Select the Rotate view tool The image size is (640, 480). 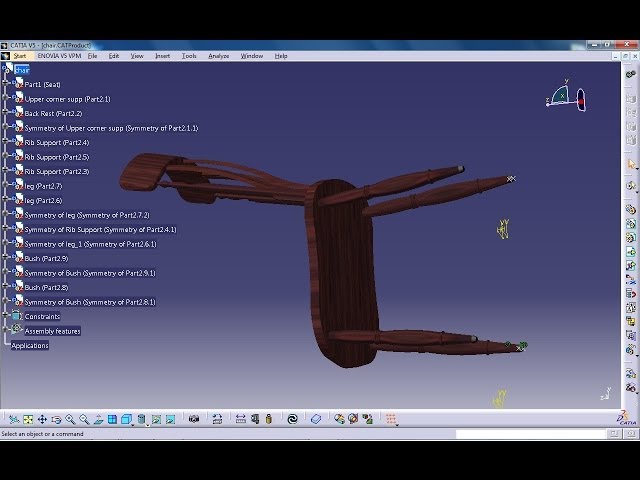(56, 419)
